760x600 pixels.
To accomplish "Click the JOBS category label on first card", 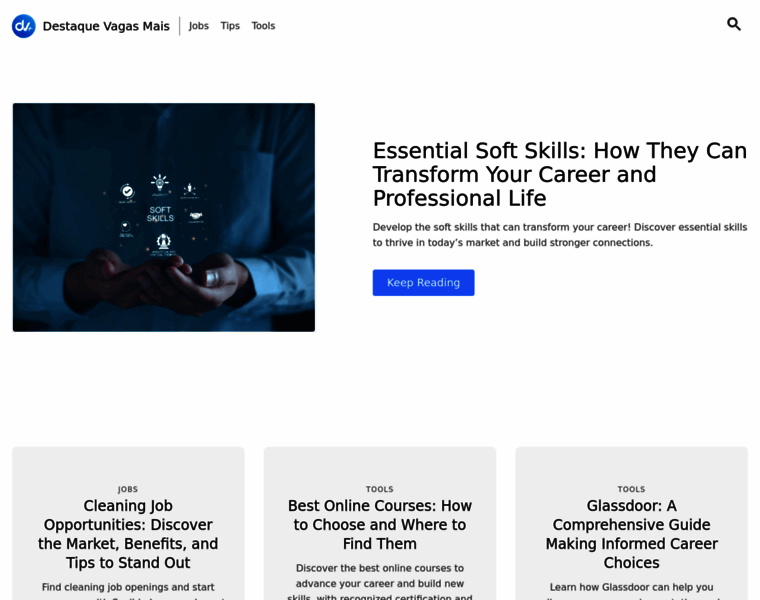I will tap(128, 489).
